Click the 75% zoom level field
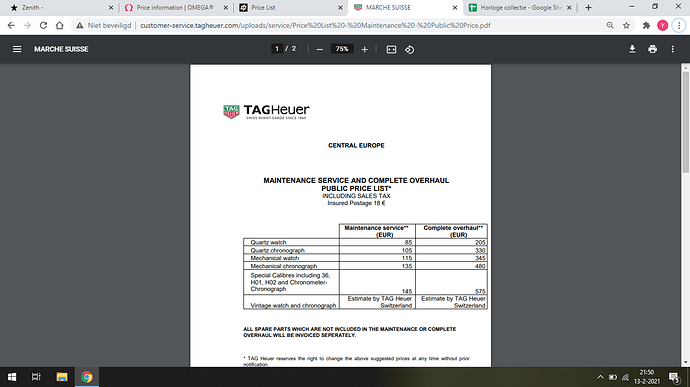This screenshot has width=690, height=387. (x=342, y=49)
